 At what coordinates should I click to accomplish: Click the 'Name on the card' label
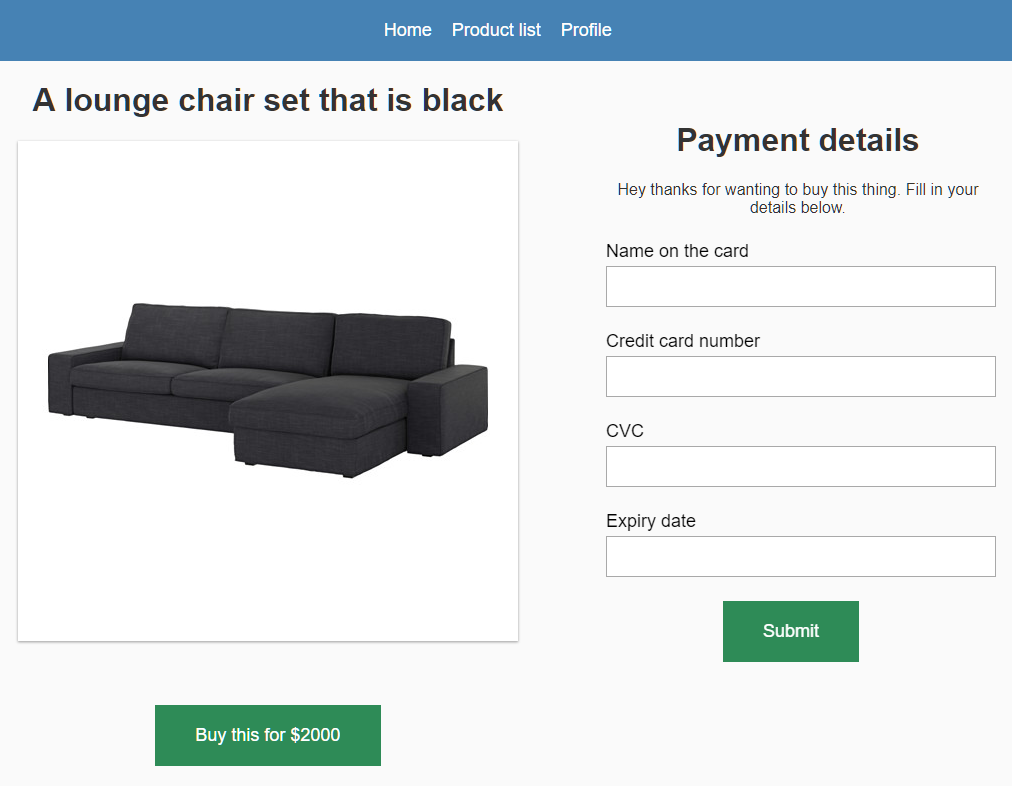tap(677, 251)
